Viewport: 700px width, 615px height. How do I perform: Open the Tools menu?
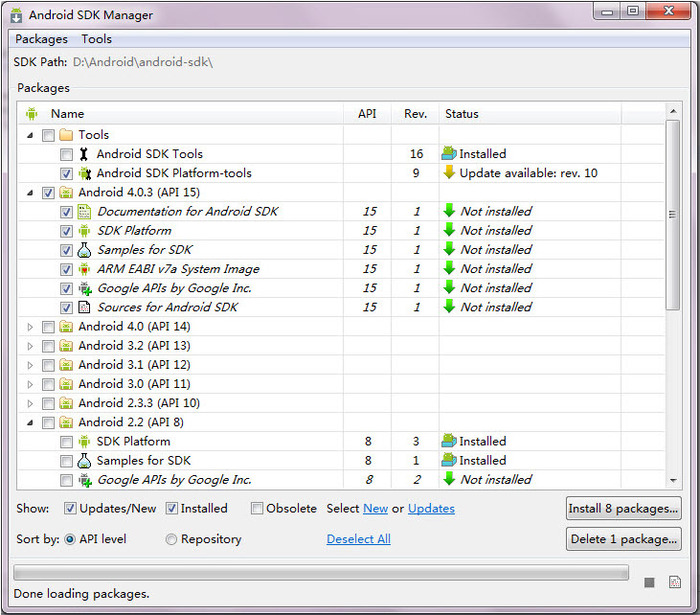(x=96, y=39)
